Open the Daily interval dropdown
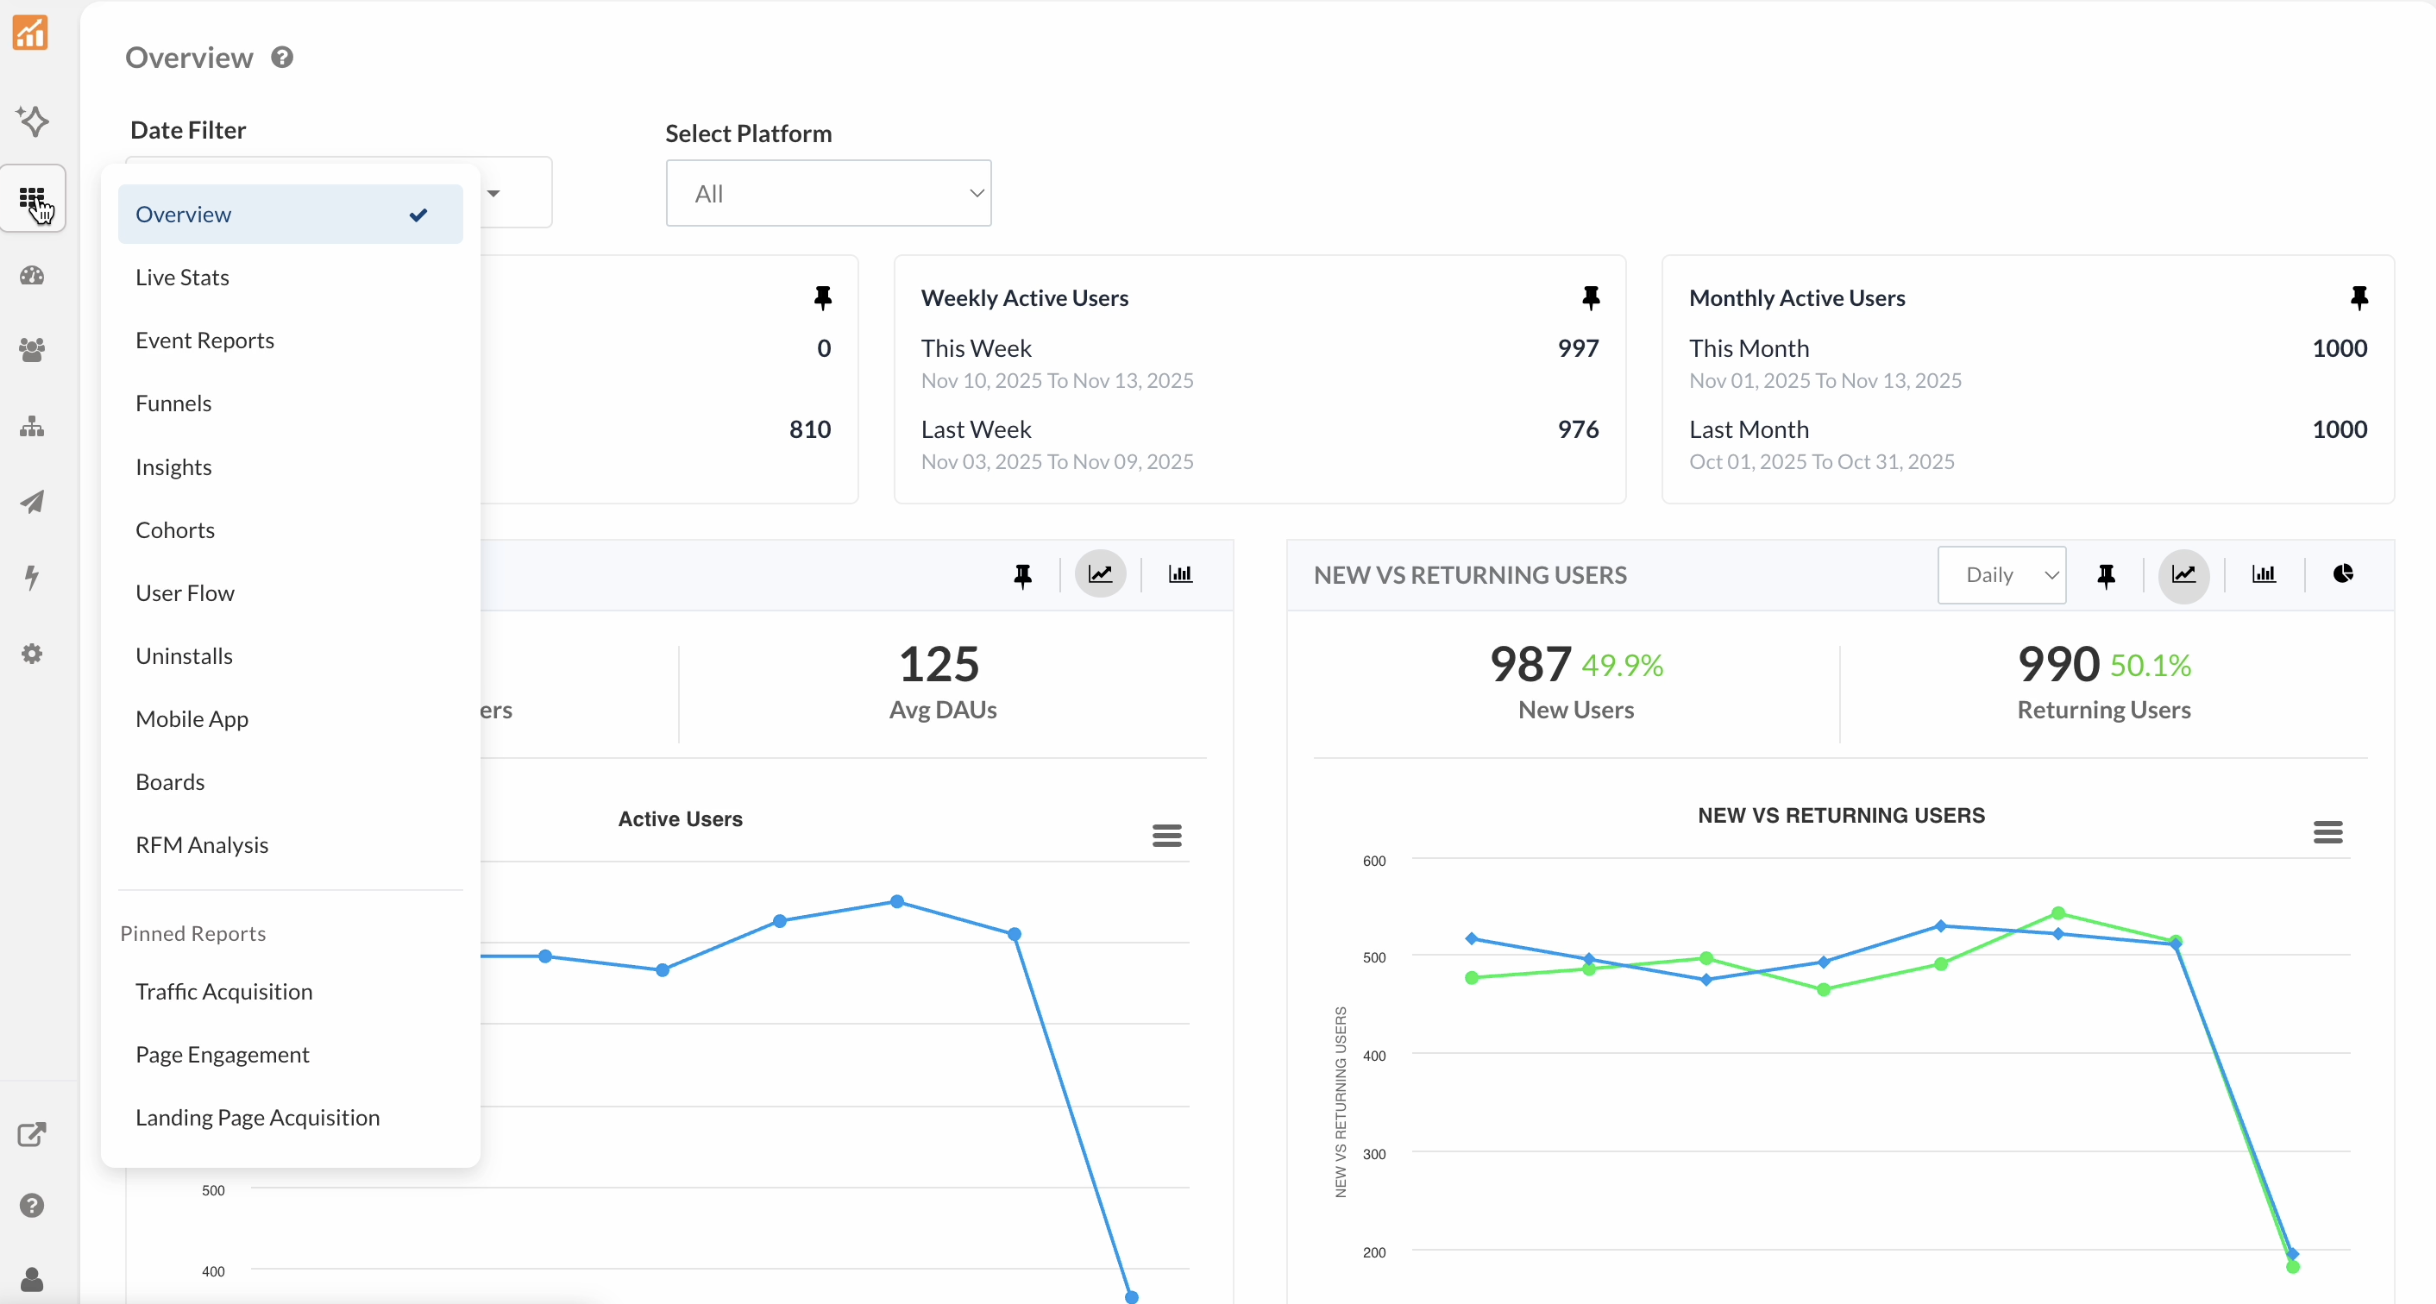 2001,575
